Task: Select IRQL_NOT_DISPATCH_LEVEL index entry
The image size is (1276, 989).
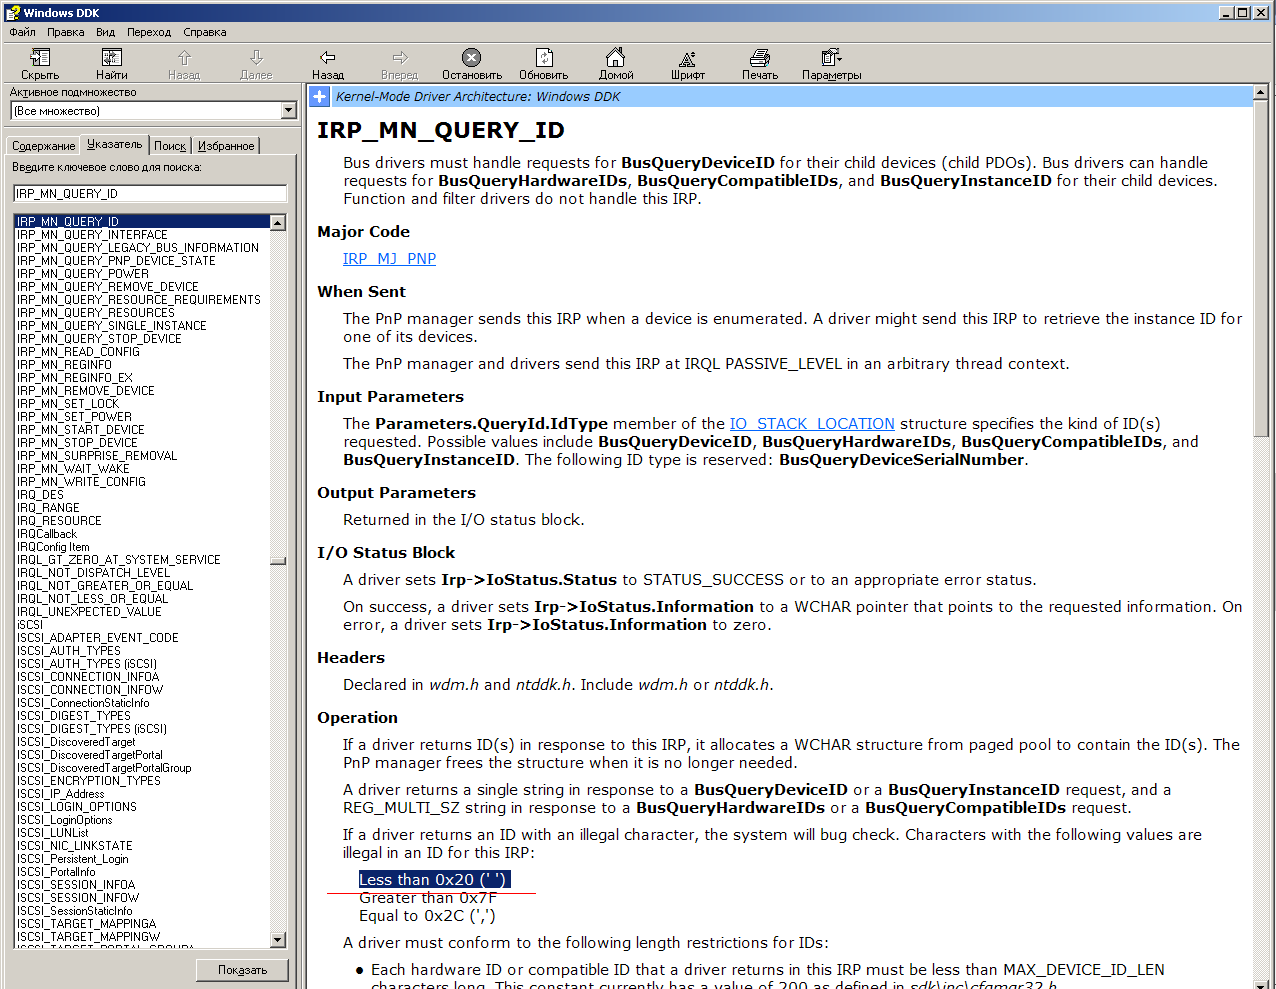Action: point(94,573)
